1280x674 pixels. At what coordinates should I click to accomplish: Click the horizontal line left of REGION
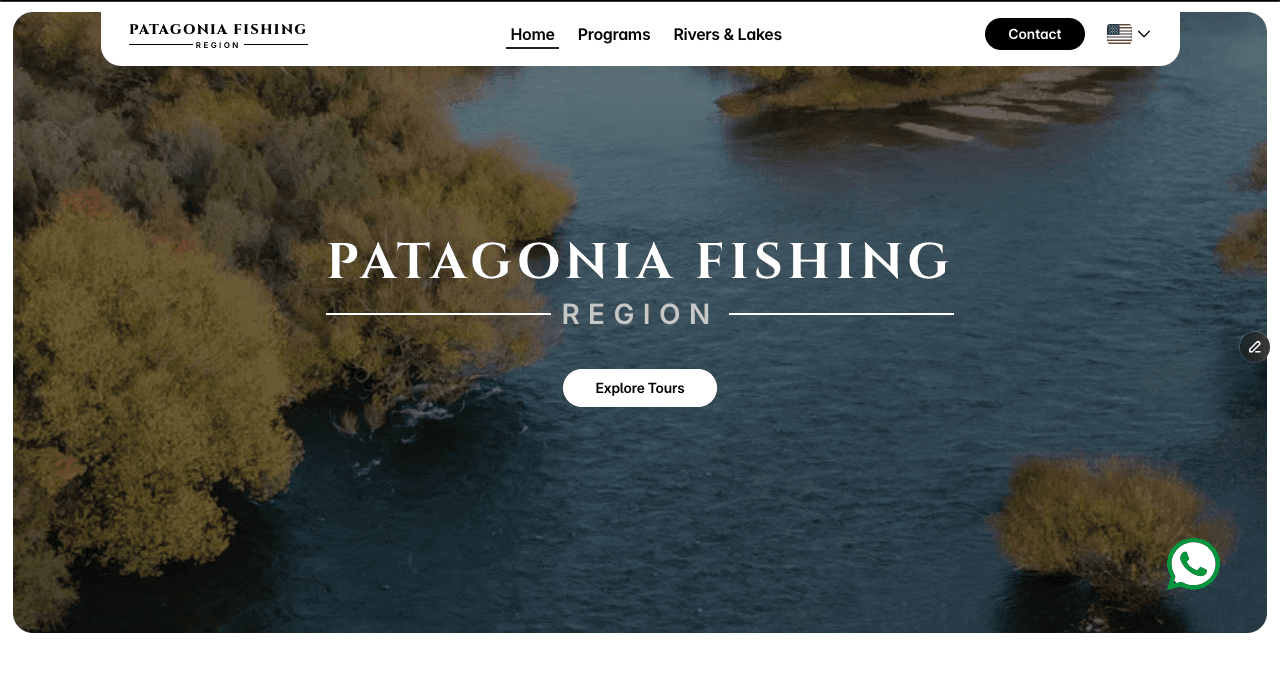click(438, 314)
